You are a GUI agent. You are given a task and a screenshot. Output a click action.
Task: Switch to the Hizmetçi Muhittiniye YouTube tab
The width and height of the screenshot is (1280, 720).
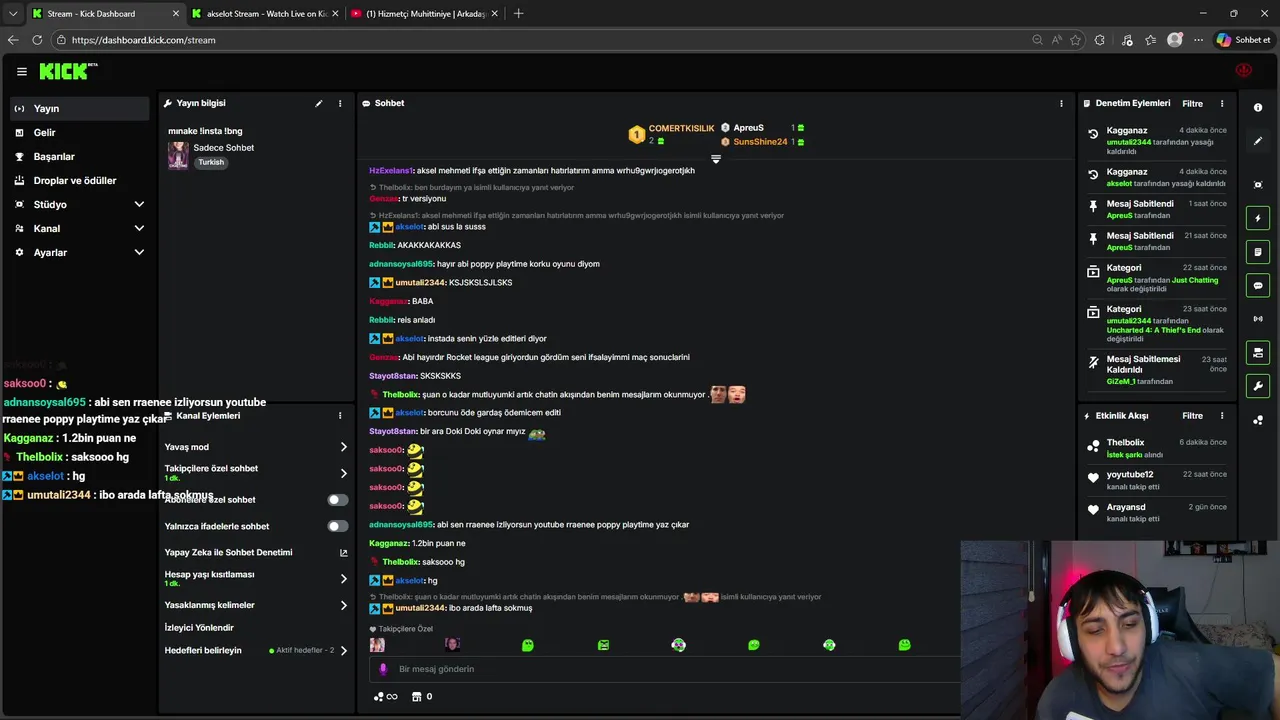tap(426, 14)
